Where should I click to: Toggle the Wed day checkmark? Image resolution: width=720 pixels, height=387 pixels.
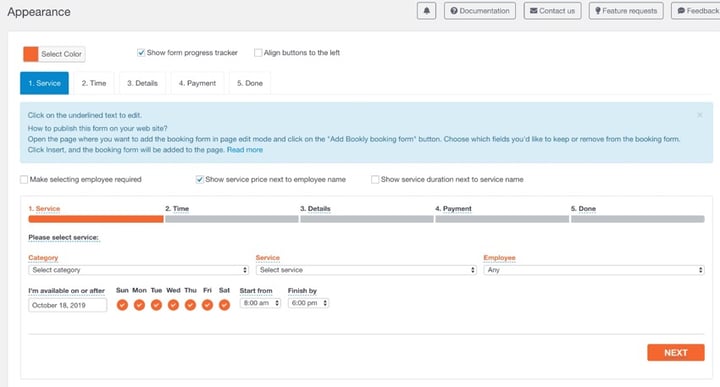[x=173, y=305]
